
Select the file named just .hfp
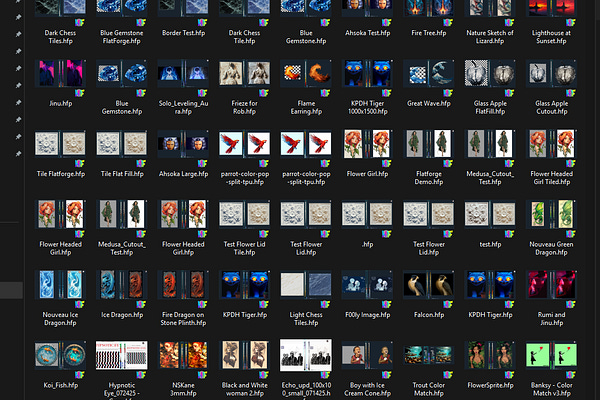(x=367, y=224)
